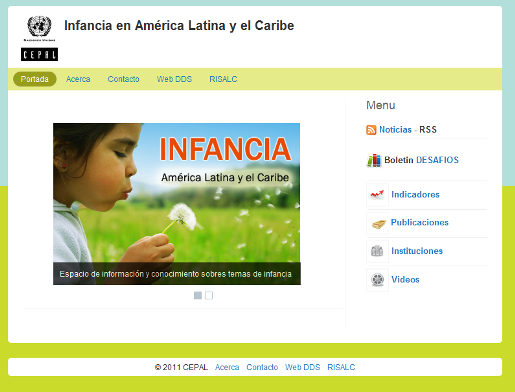Click the Instituciones building icon

[x=377, y=251]
